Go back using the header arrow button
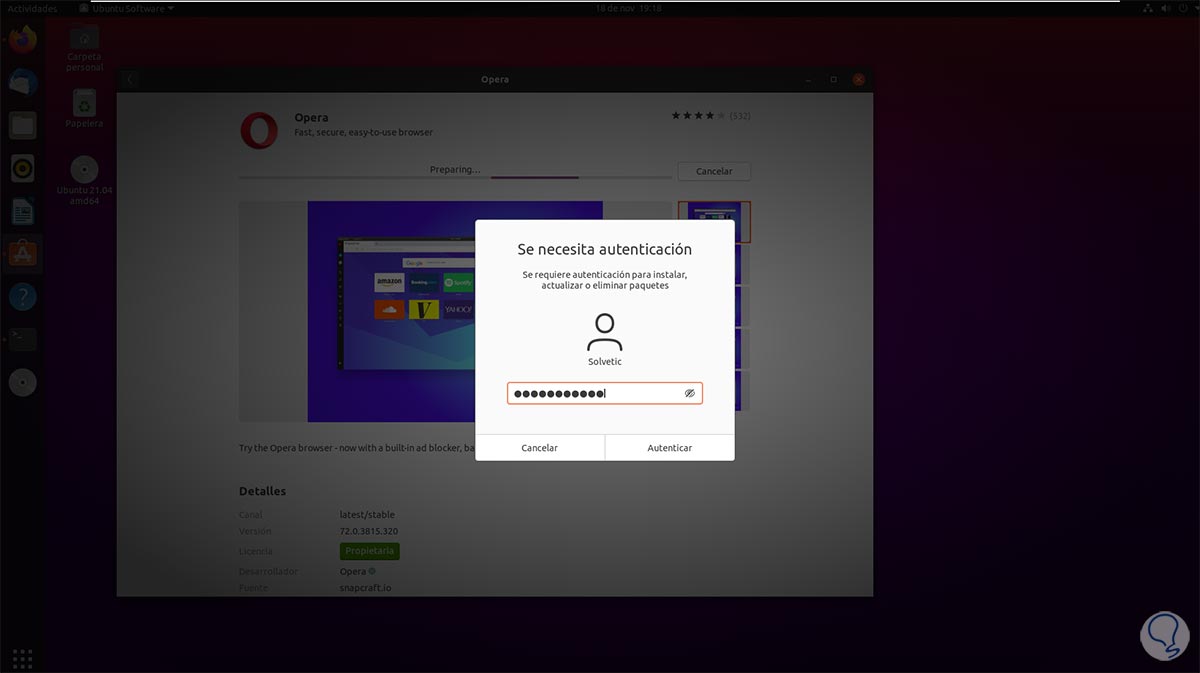Viewport: 1200px width, 673px height. 130,79
